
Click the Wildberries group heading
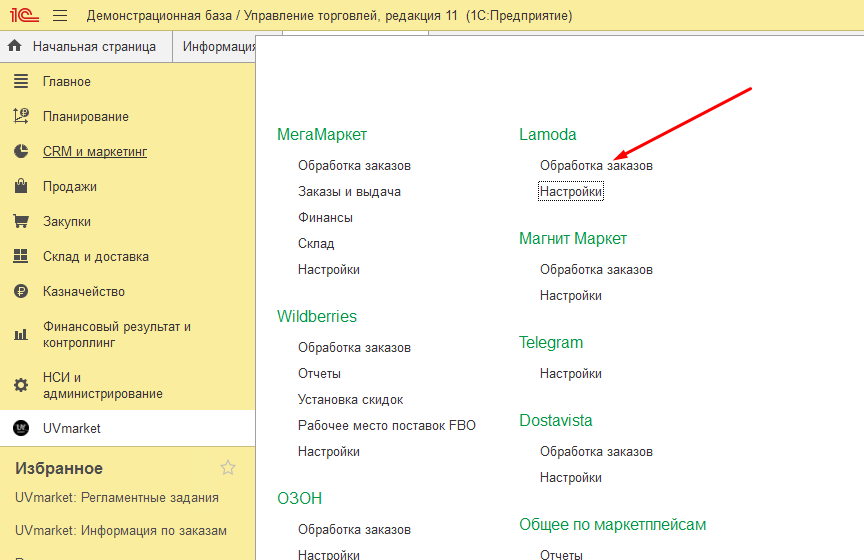317,316
